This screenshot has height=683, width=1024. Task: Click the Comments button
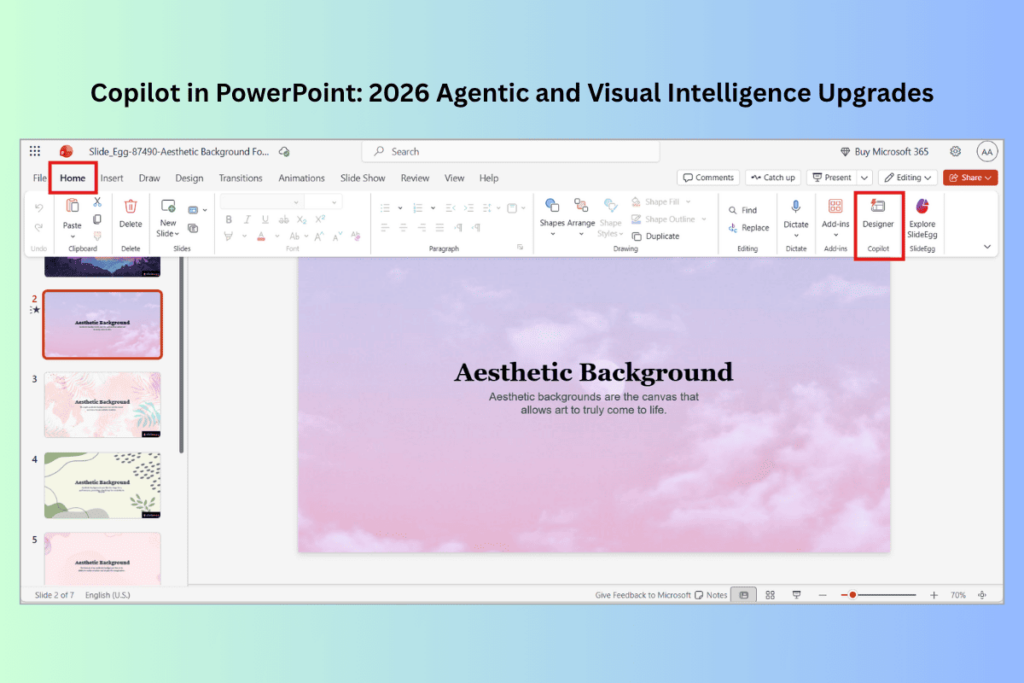pos(708,178)
